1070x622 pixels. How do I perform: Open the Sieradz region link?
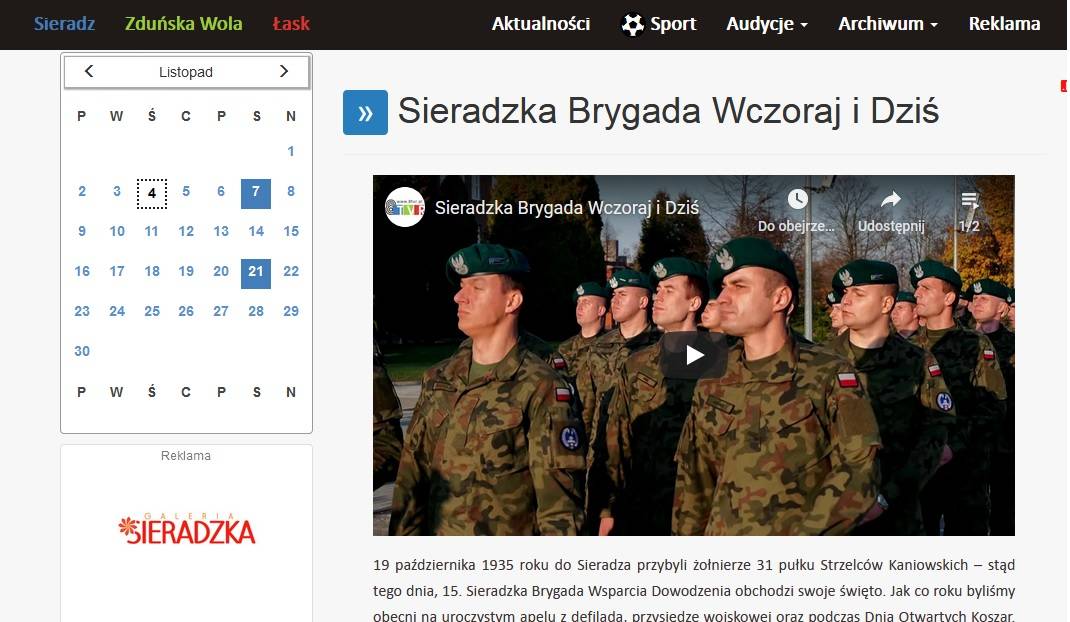pyautogui.click(x=64, y=24)
